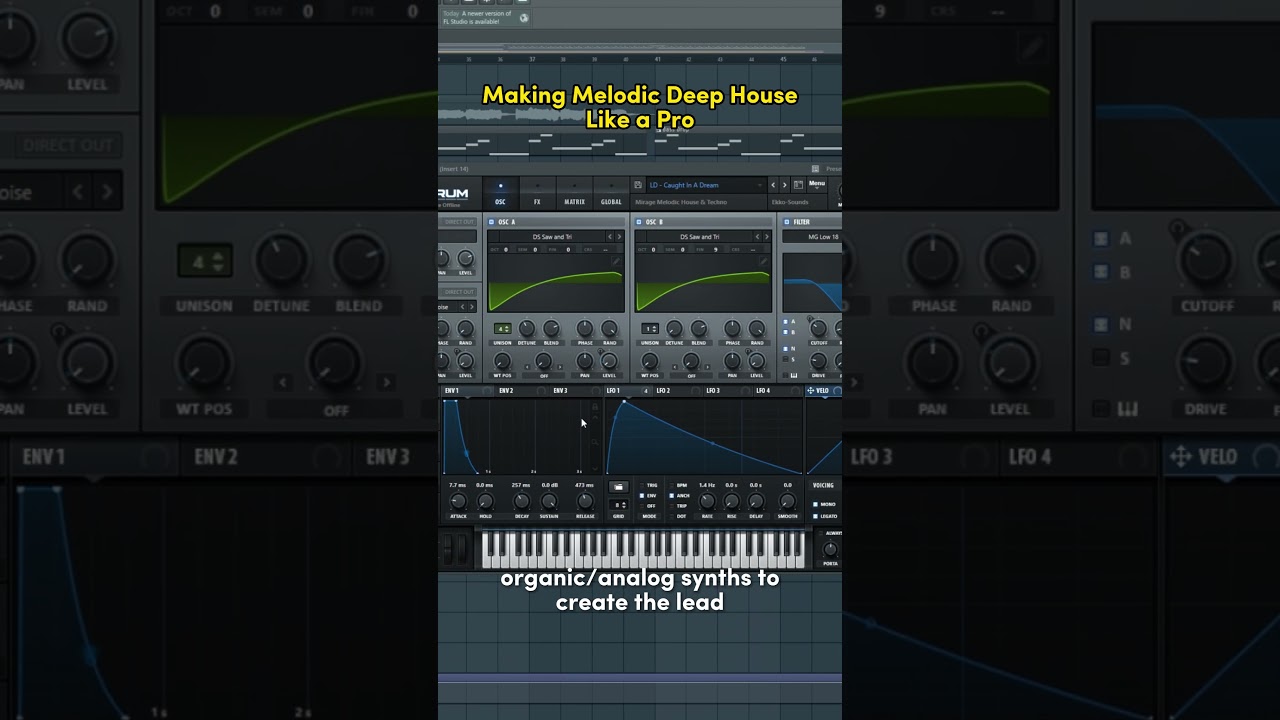This screenshot has height=720, width=1280.
Task: Toggle the OSC B enable switch
Action: coord(638,222)
